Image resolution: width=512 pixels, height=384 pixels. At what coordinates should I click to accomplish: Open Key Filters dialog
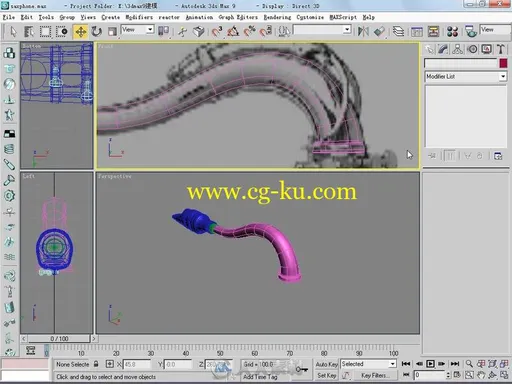[374, 375]
